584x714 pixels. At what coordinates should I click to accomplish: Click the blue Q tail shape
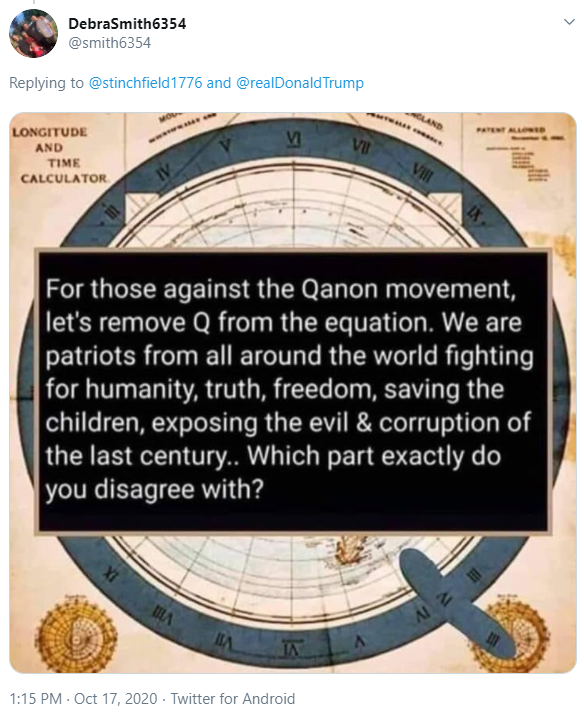457,604
